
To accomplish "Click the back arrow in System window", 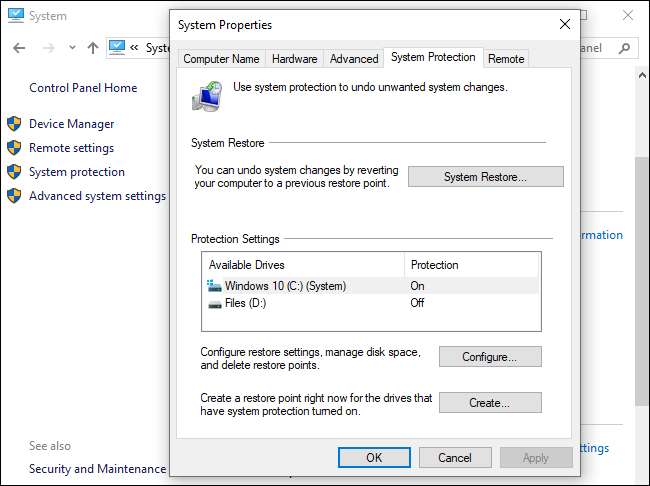I will 19,48.
